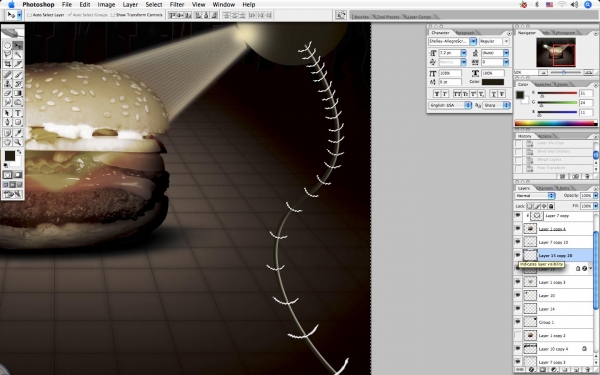Click the All Caps button
Image resolution: width=600 pixels, height=375 pixels.
pyautogui.click(x=457, y=94)
